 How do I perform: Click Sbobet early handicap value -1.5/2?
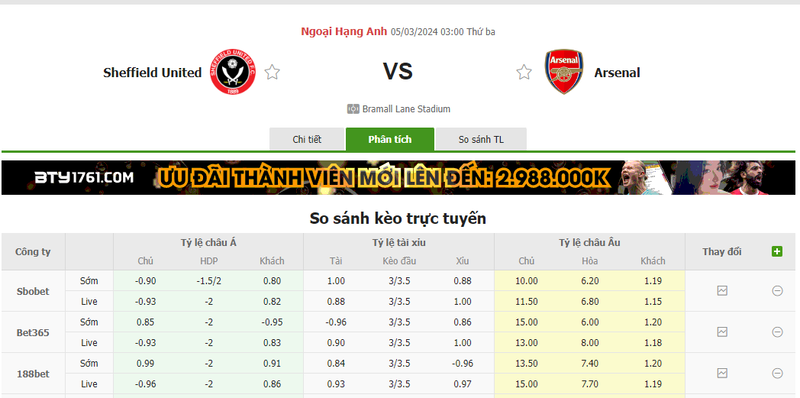[209, 281]
